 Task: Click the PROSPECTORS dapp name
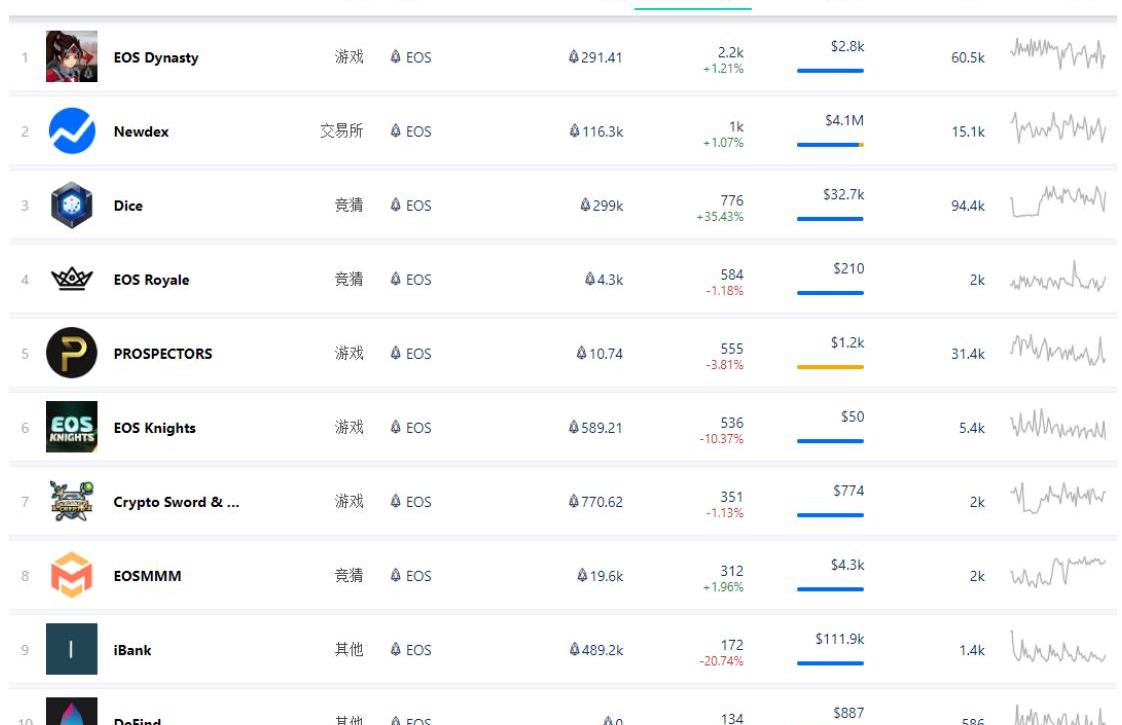pos(163,354)
